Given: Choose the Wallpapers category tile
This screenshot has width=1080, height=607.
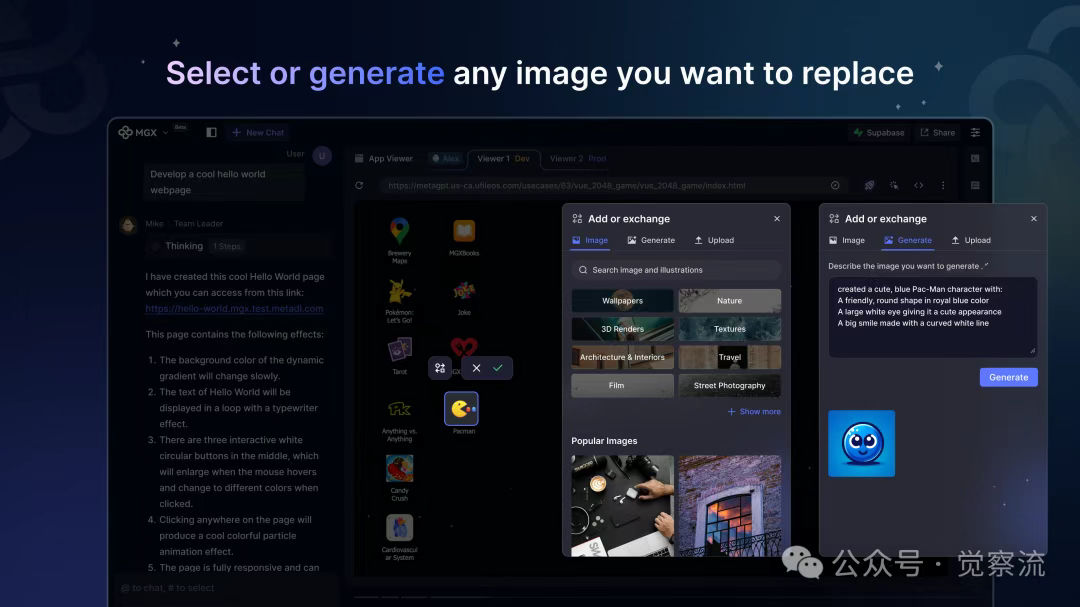Looking at the screenshot, I should click(x=623, y=300).
